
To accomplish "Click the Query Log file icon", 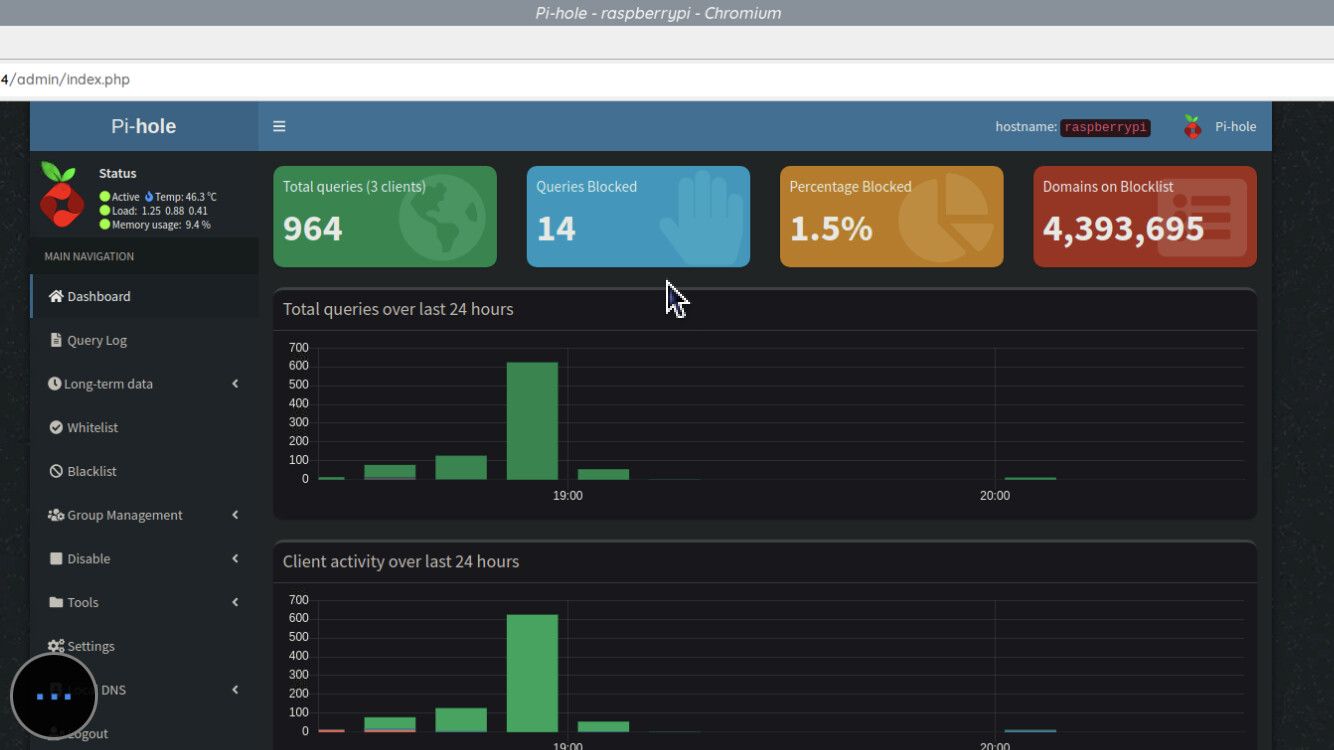I will (x=56, y=340).
